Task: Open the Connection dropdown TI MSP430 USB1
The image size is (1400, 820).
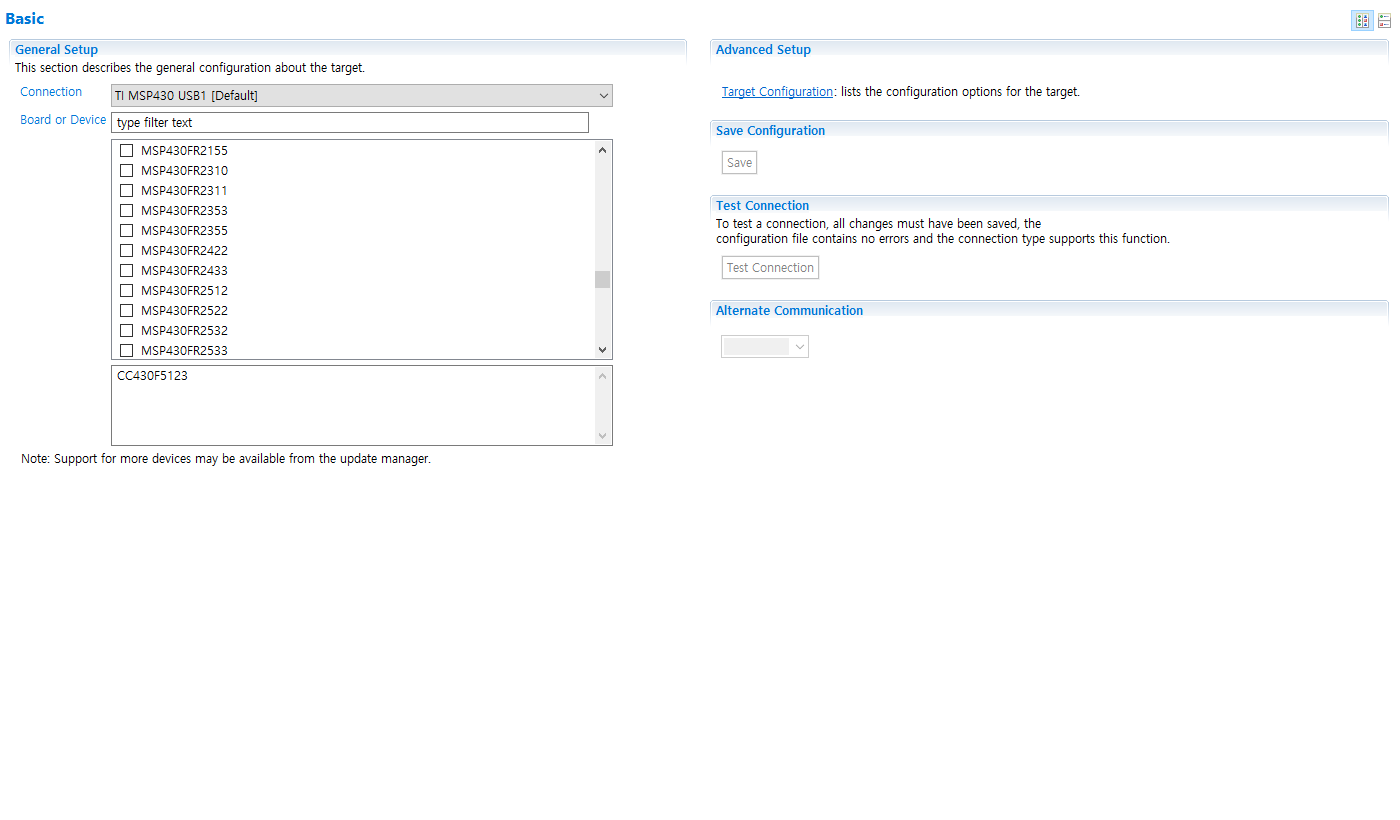Action: 362,96
